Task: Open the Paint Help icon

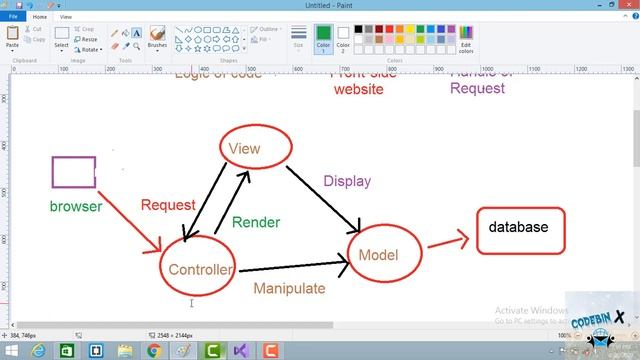Action: click(636, 16)
